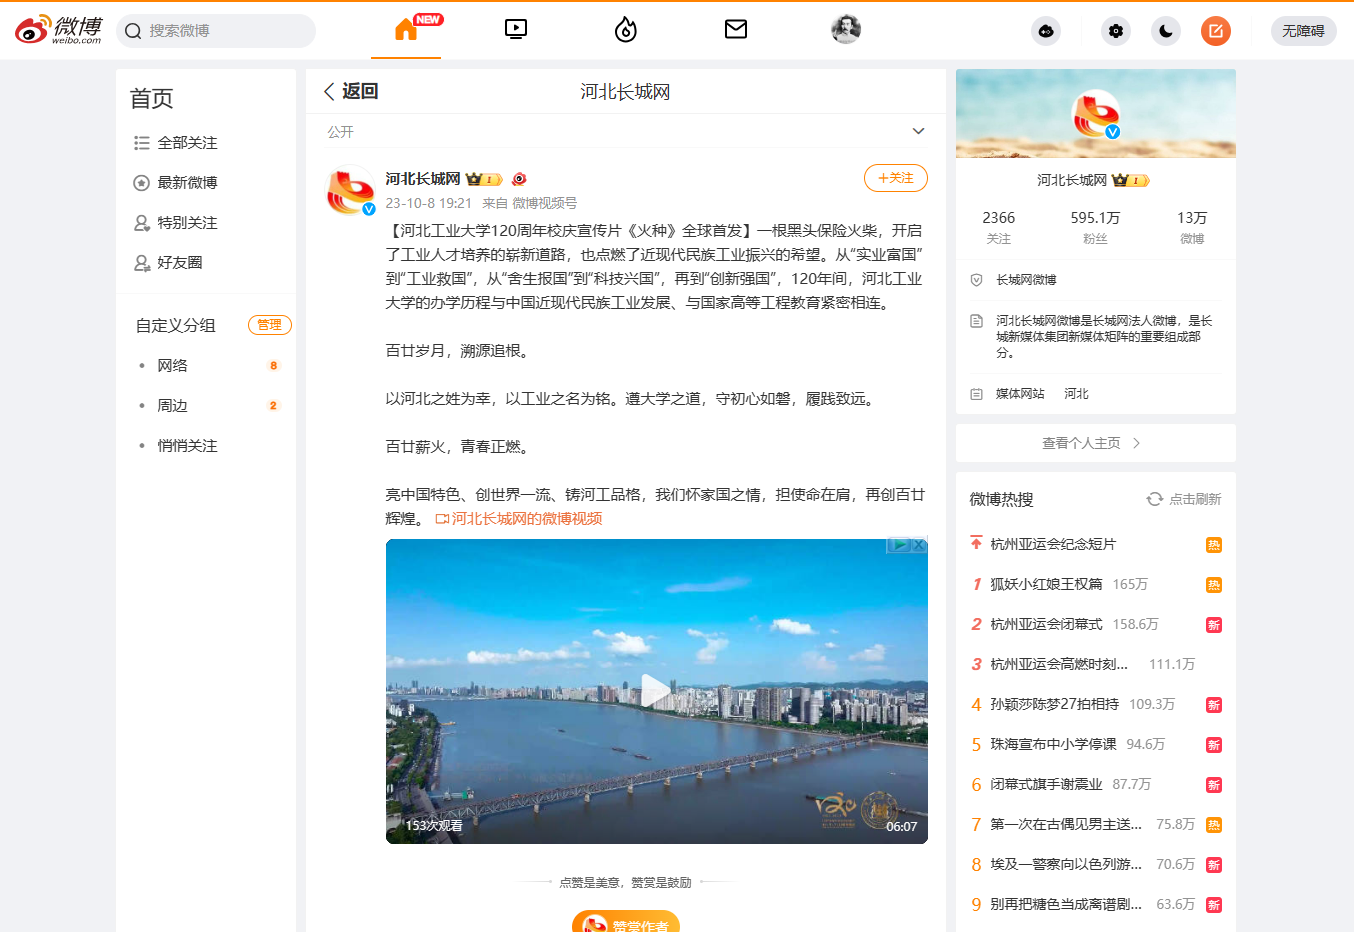View 595.1万 粉丝 followers count

(1096, 227)
